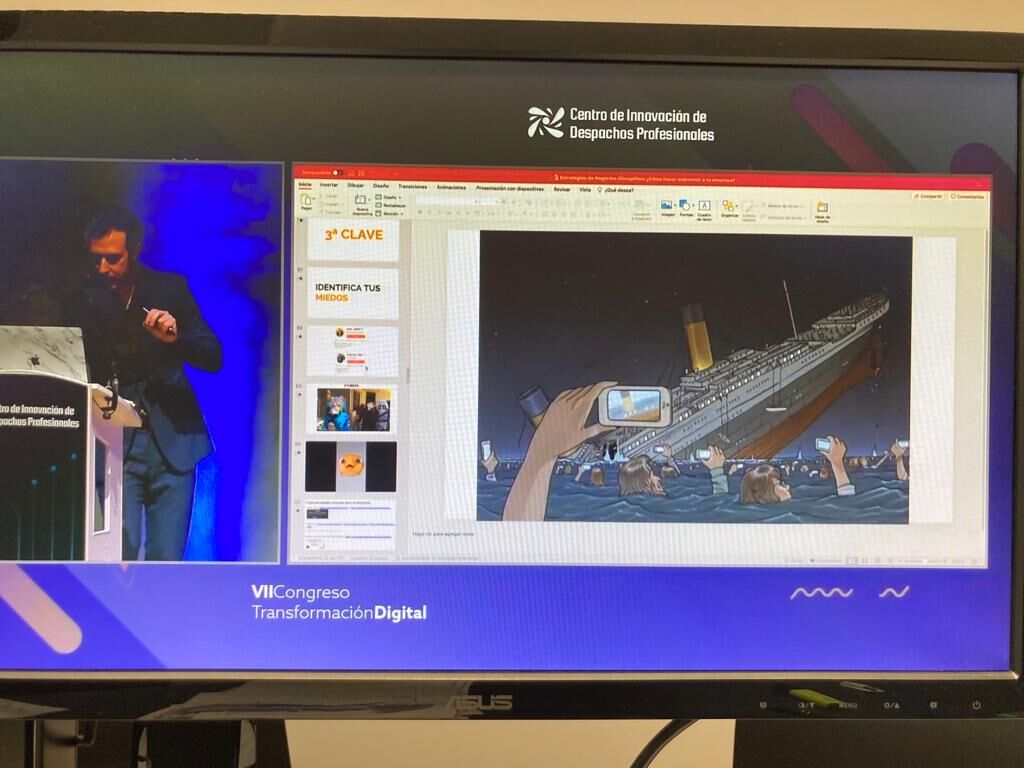Select the sad orange emoji slide thumbnail
Screen dimensions: 1024x768
(x=351, y=466)
